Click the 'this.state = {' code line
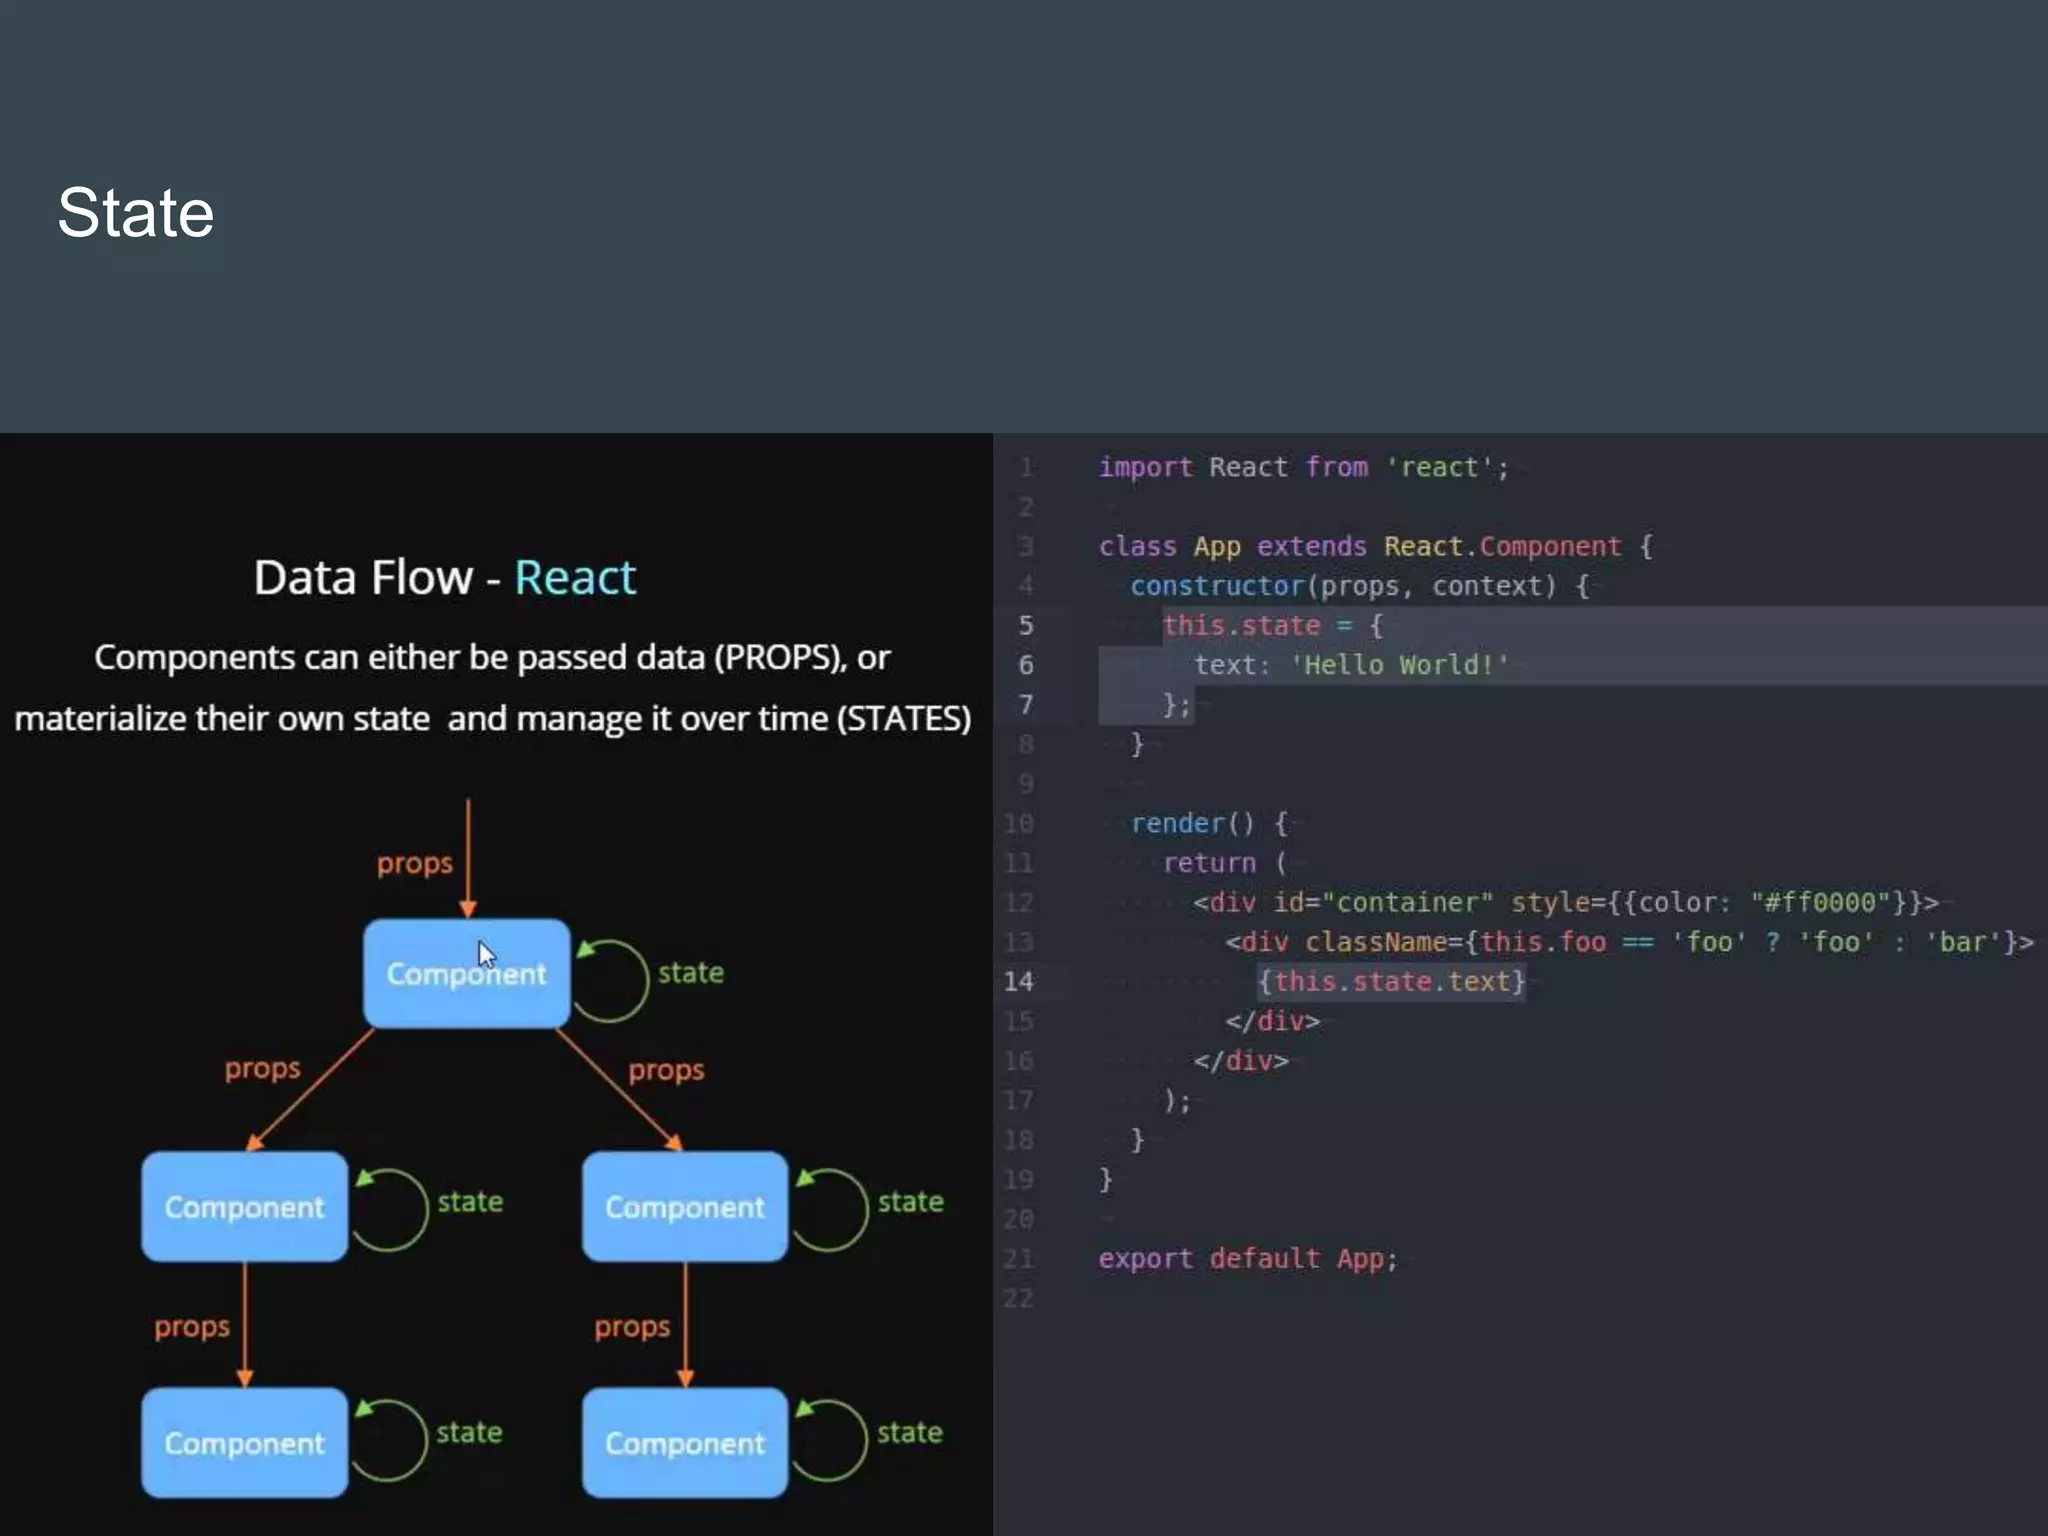 [x=1272, y=626]
